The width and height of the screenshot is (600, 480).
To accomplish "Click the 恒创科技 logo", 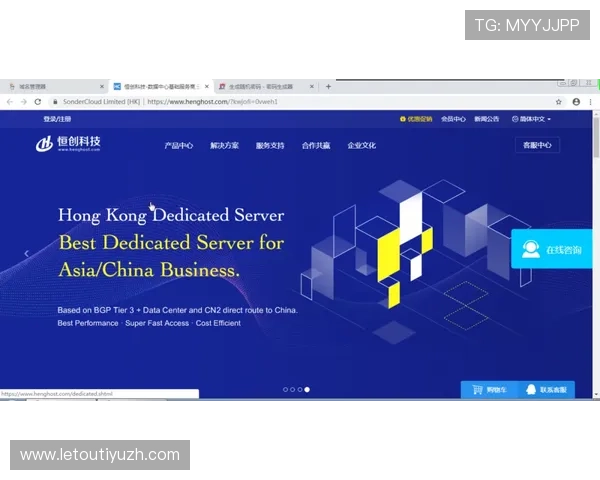I will click(68, 144).
